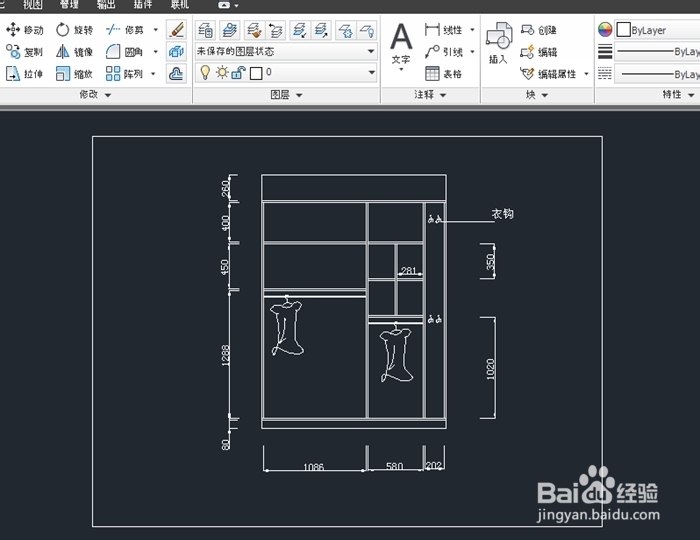This screenshot has width=700, height=540.
Task: Insert a Table (表格)
Action: tap(443, 74)
